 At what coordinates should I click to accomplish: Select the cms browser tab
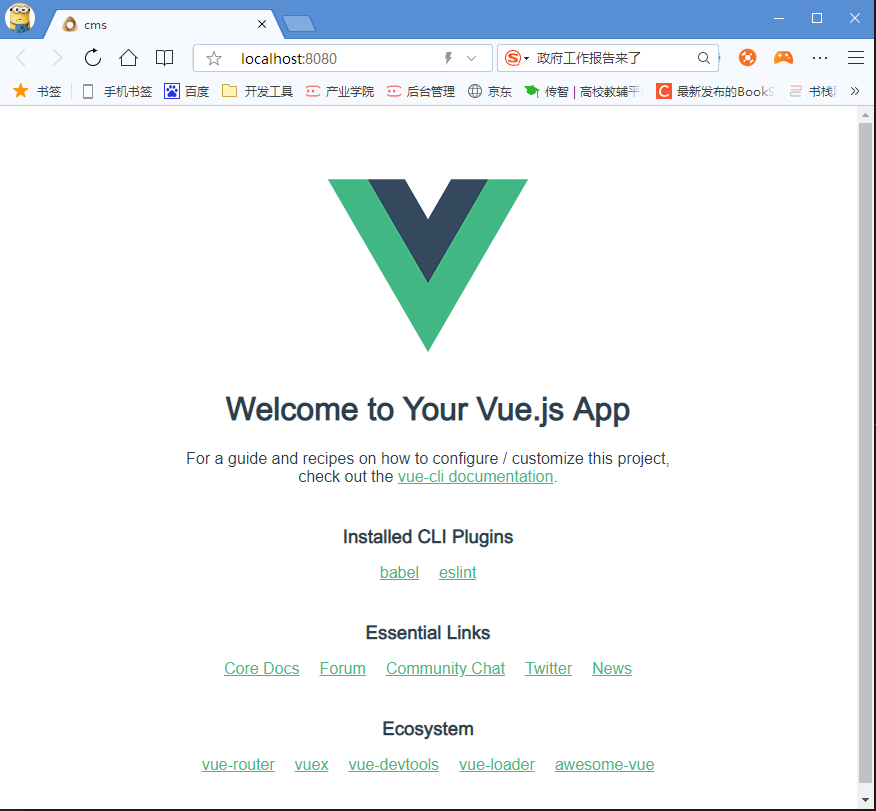click(x=162, y=24)
